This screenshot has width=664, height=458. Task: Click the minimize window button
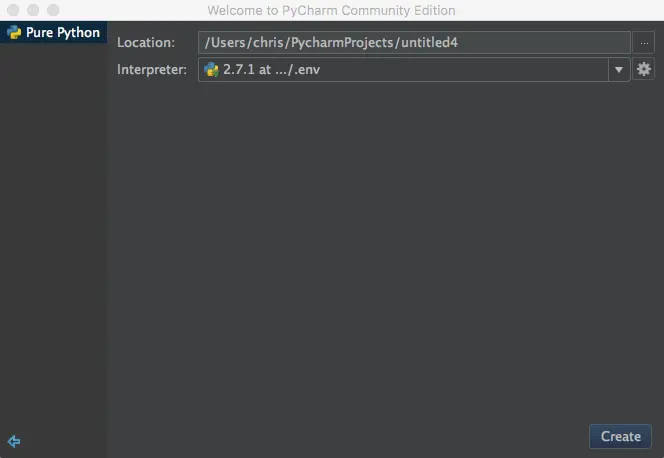[x=33, y=10]
